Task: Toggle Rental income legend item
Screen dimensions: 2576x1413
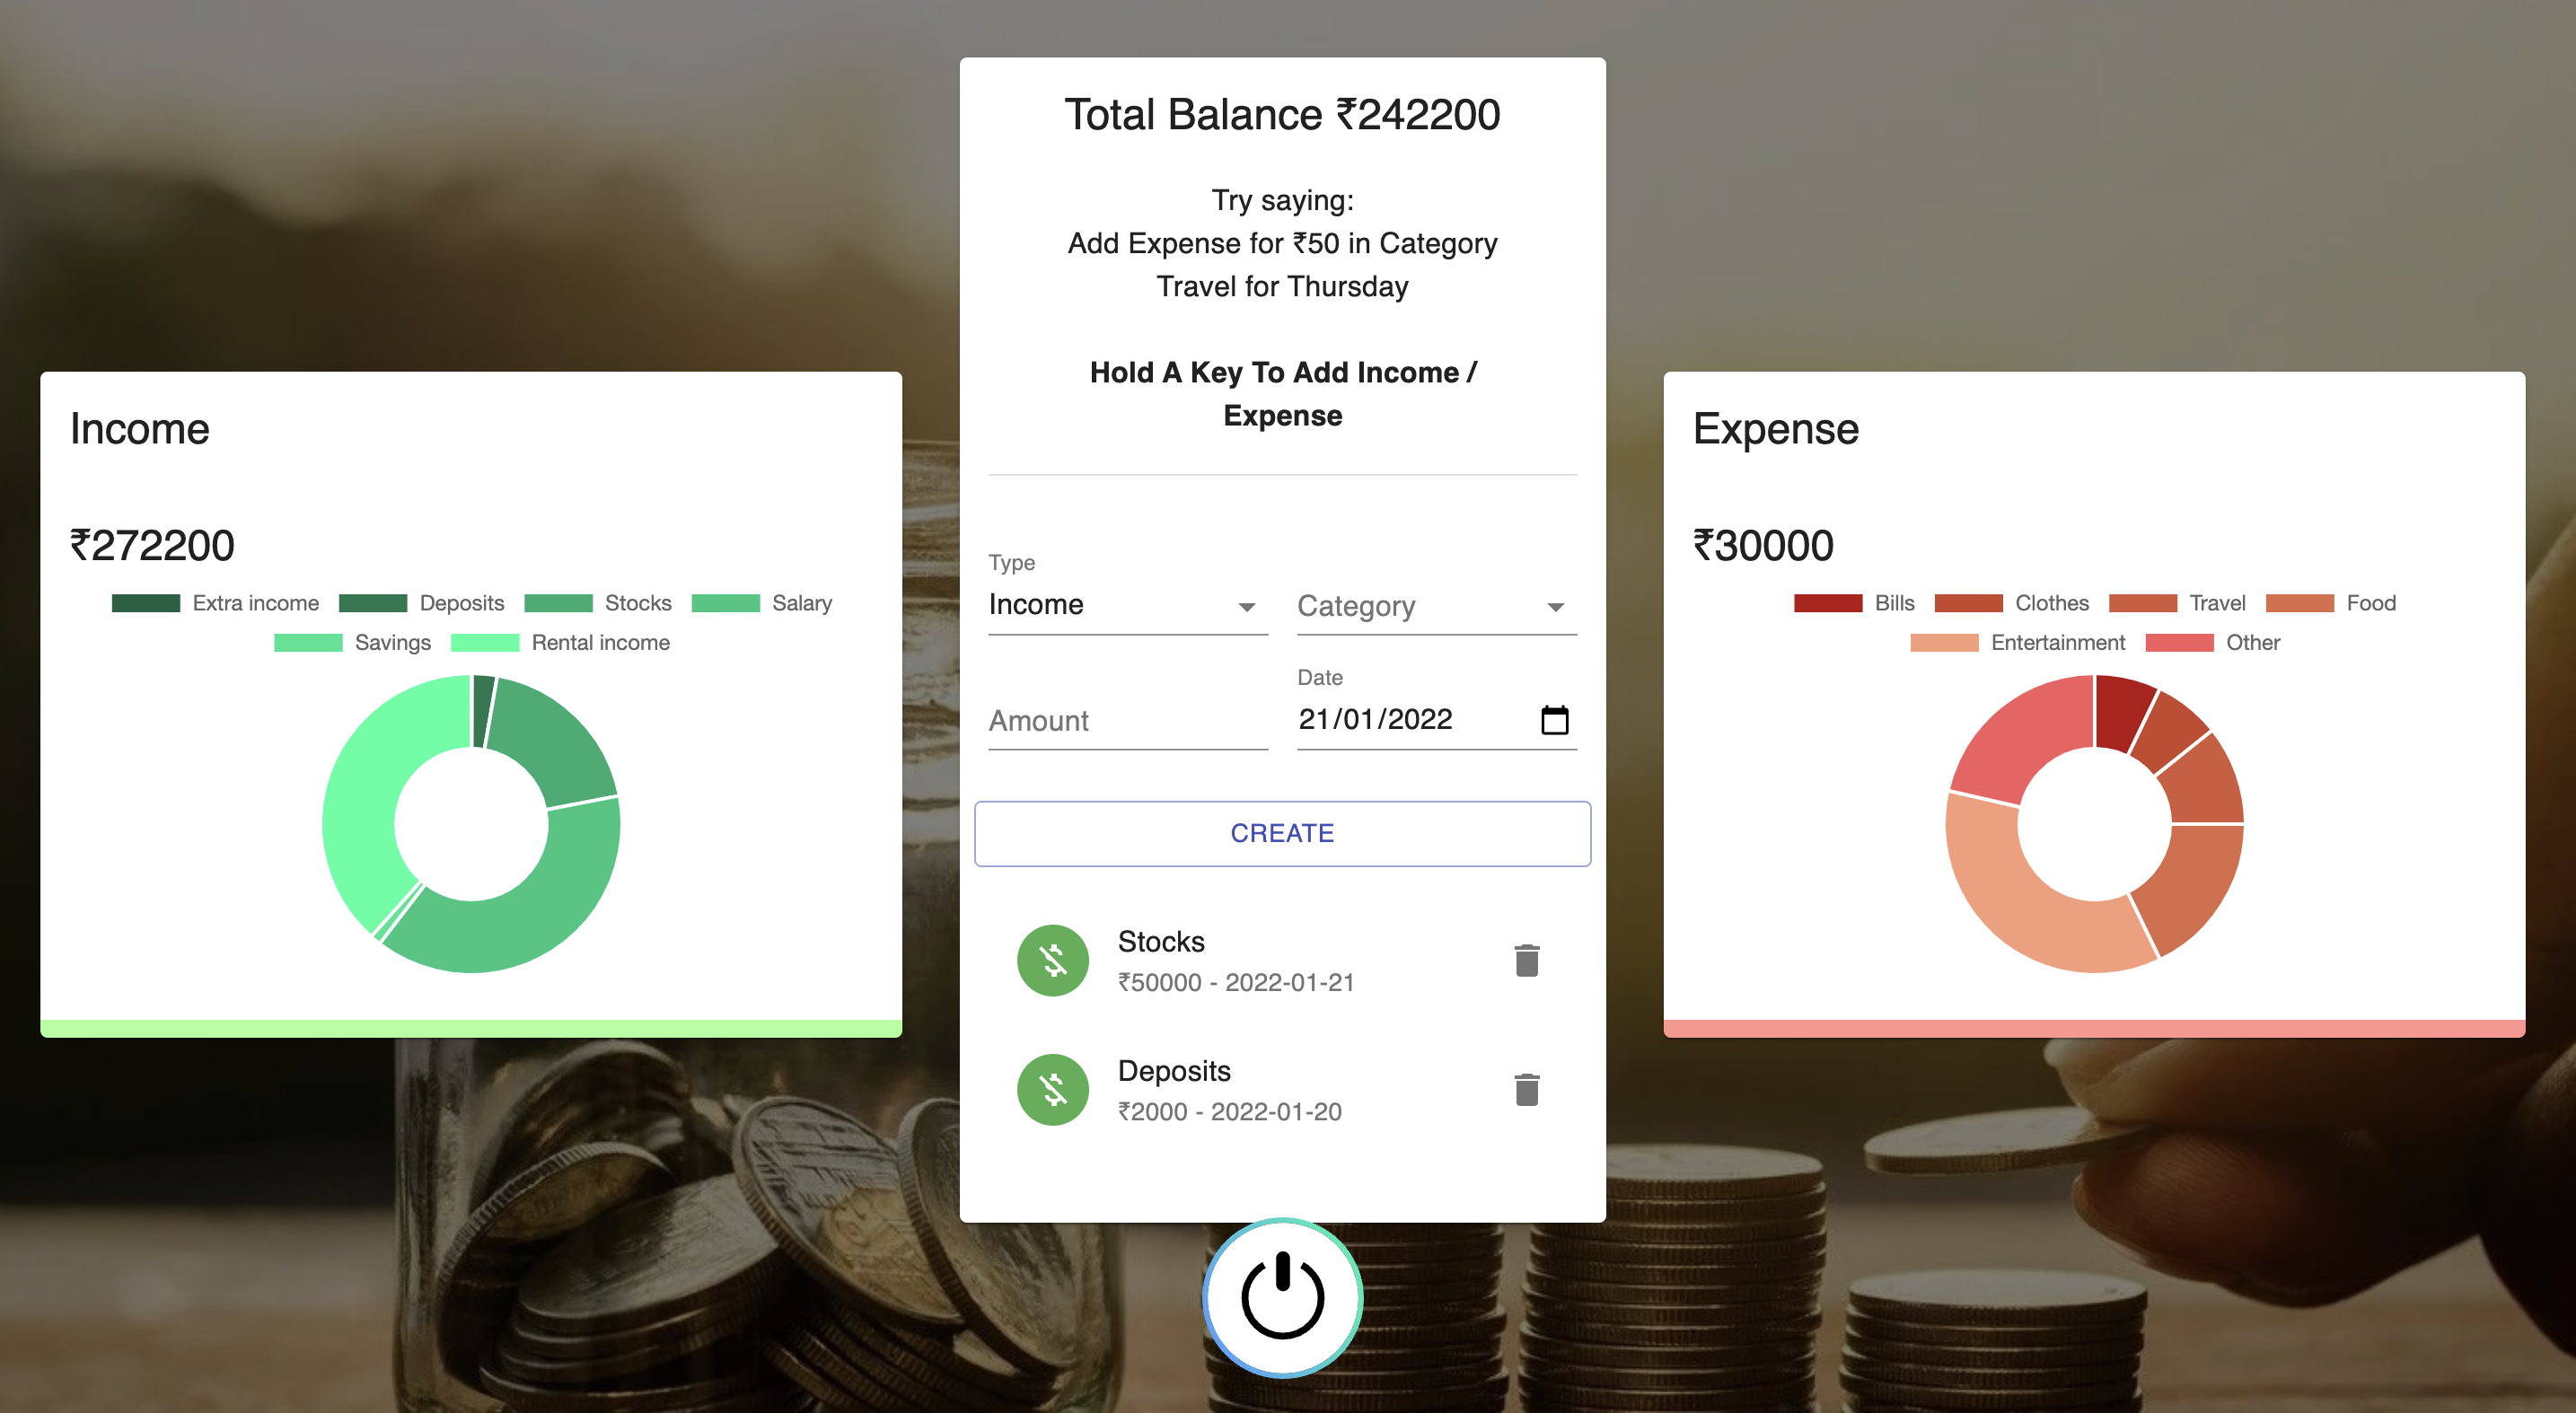Action: click(x=560, y=642)
